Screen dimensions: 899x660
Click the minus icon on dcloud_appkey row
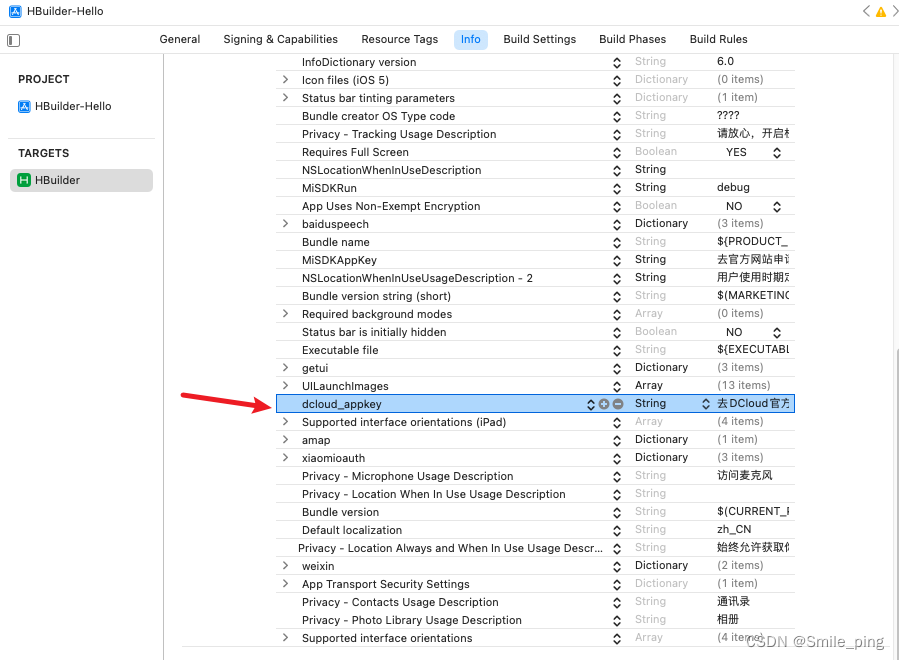pos(618,404)
